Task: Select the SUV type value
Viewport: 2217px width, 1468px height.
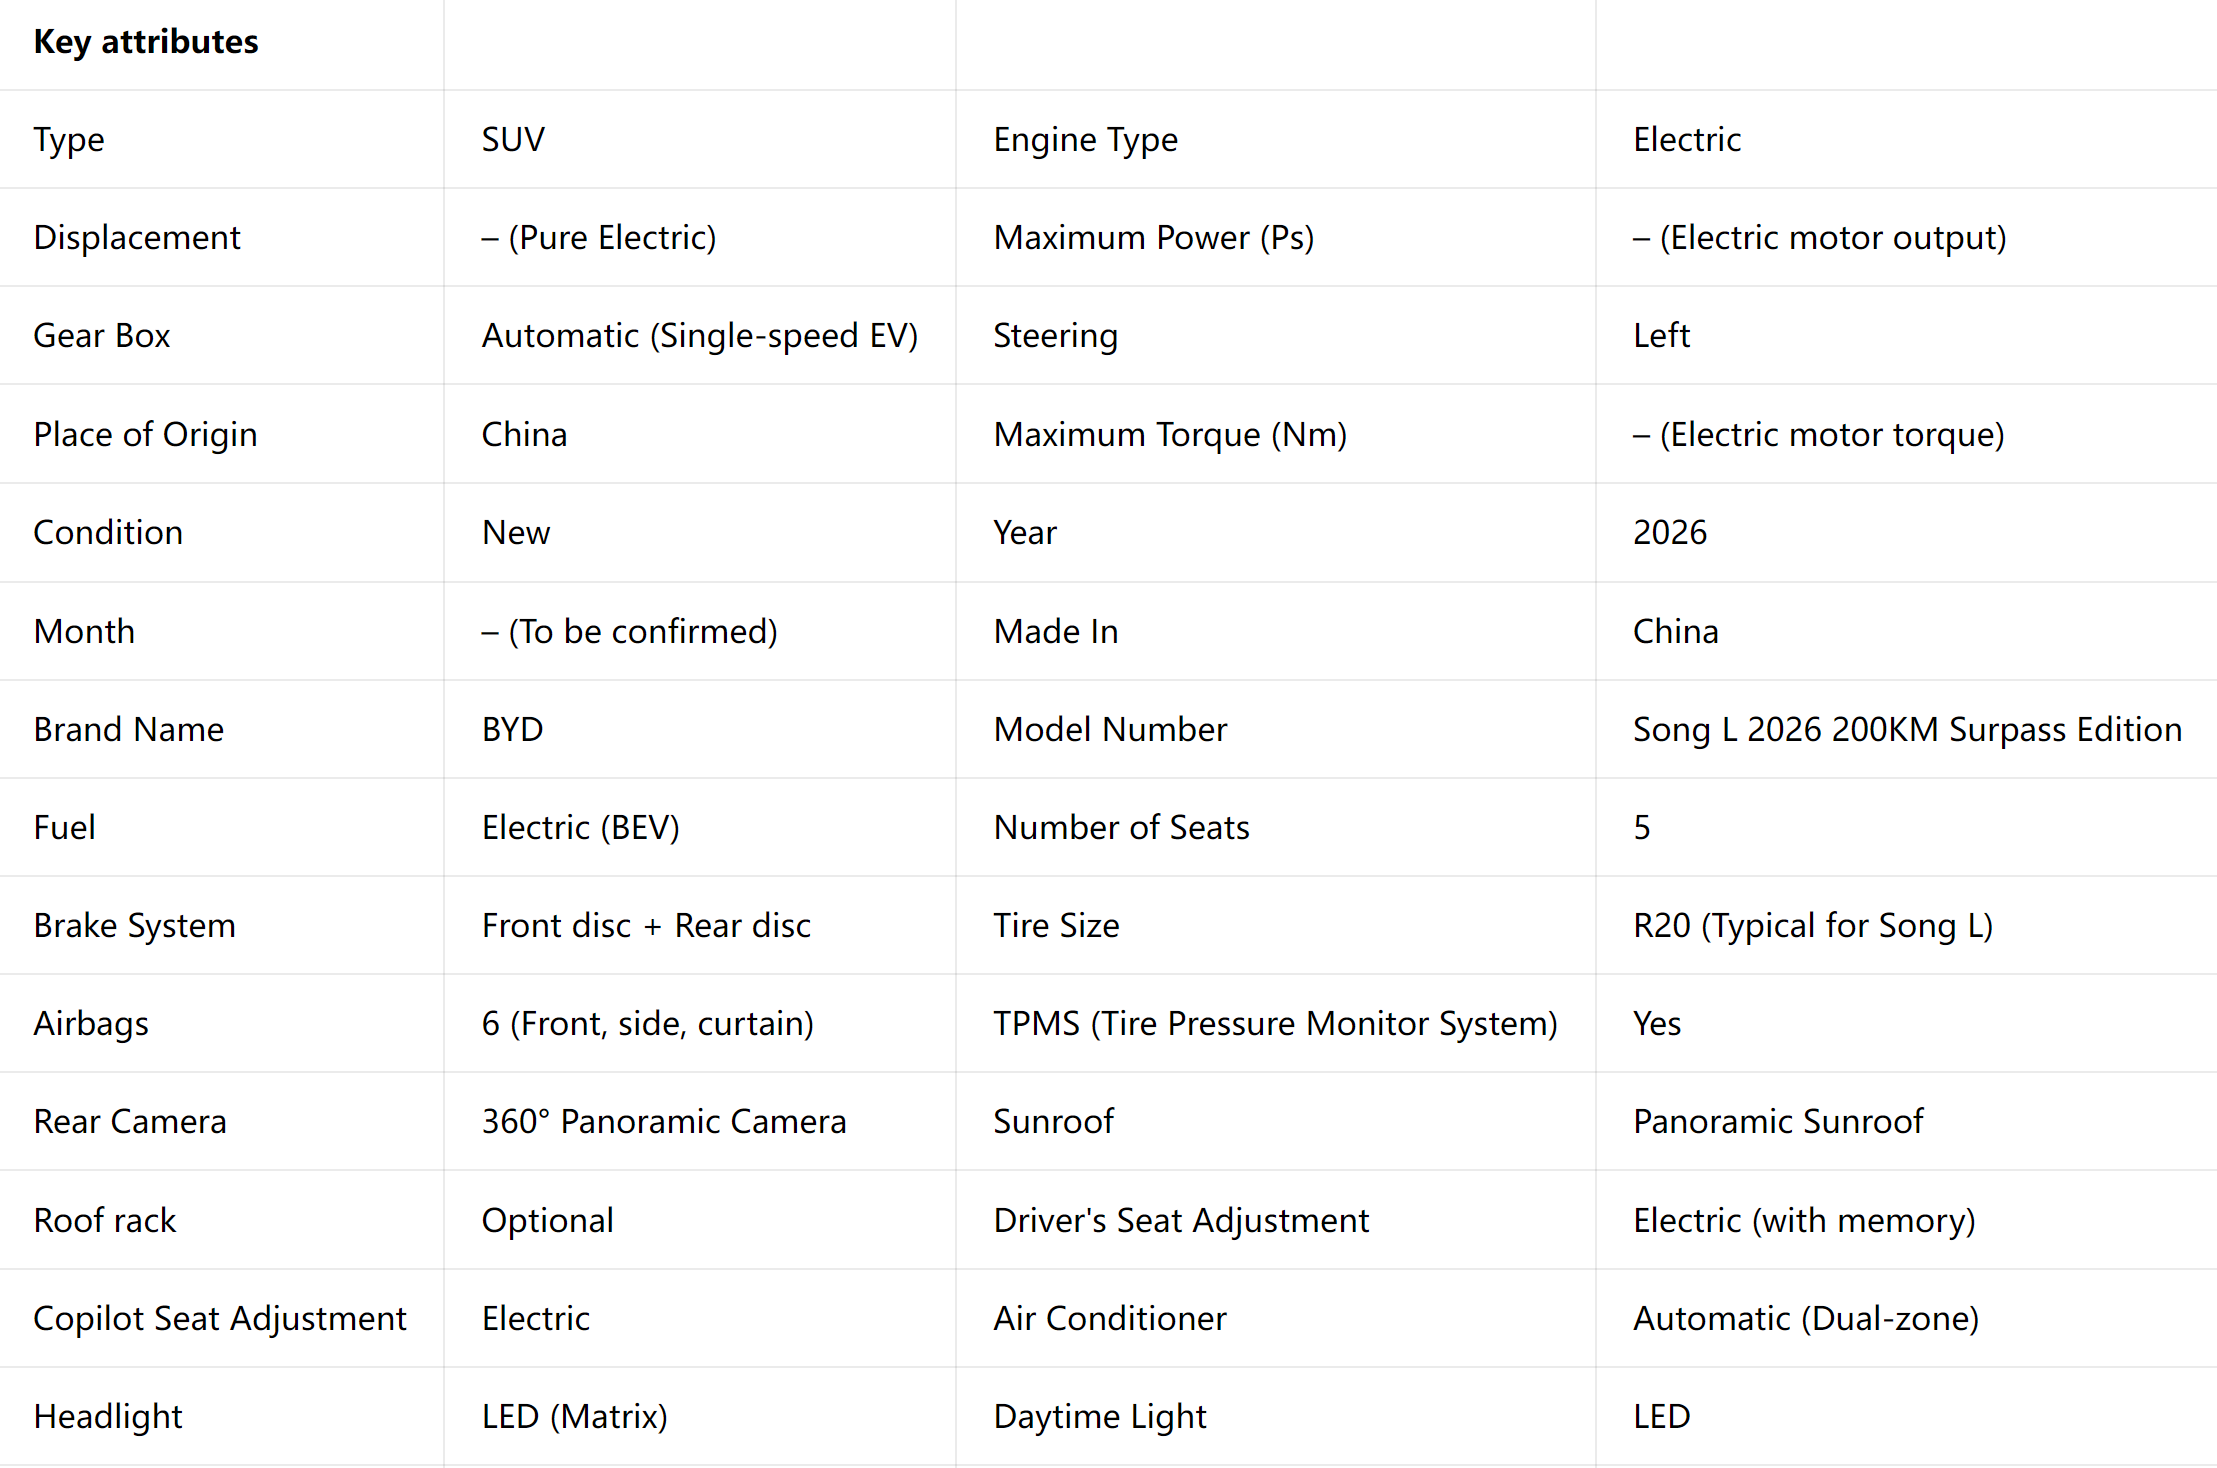Action: coord(513,139)
